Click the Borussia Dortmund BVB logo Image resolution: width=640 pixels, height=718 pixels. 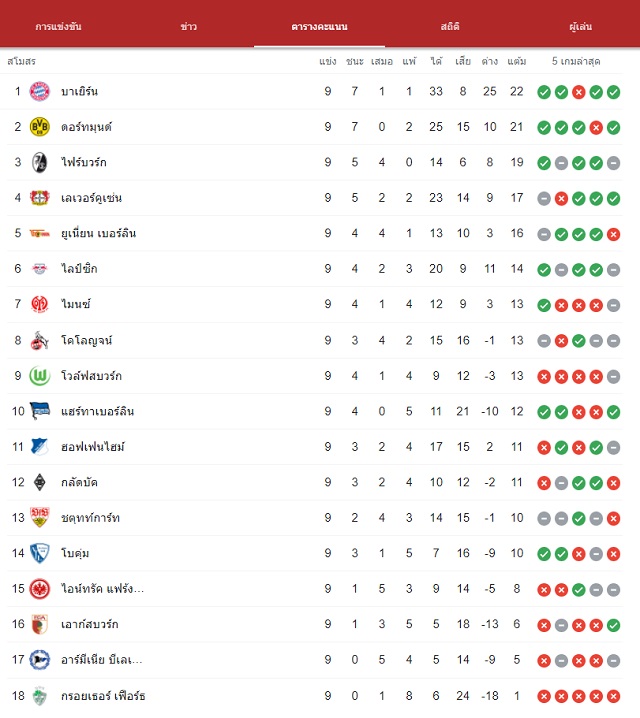pyautogui.click(x=40, y=127)
